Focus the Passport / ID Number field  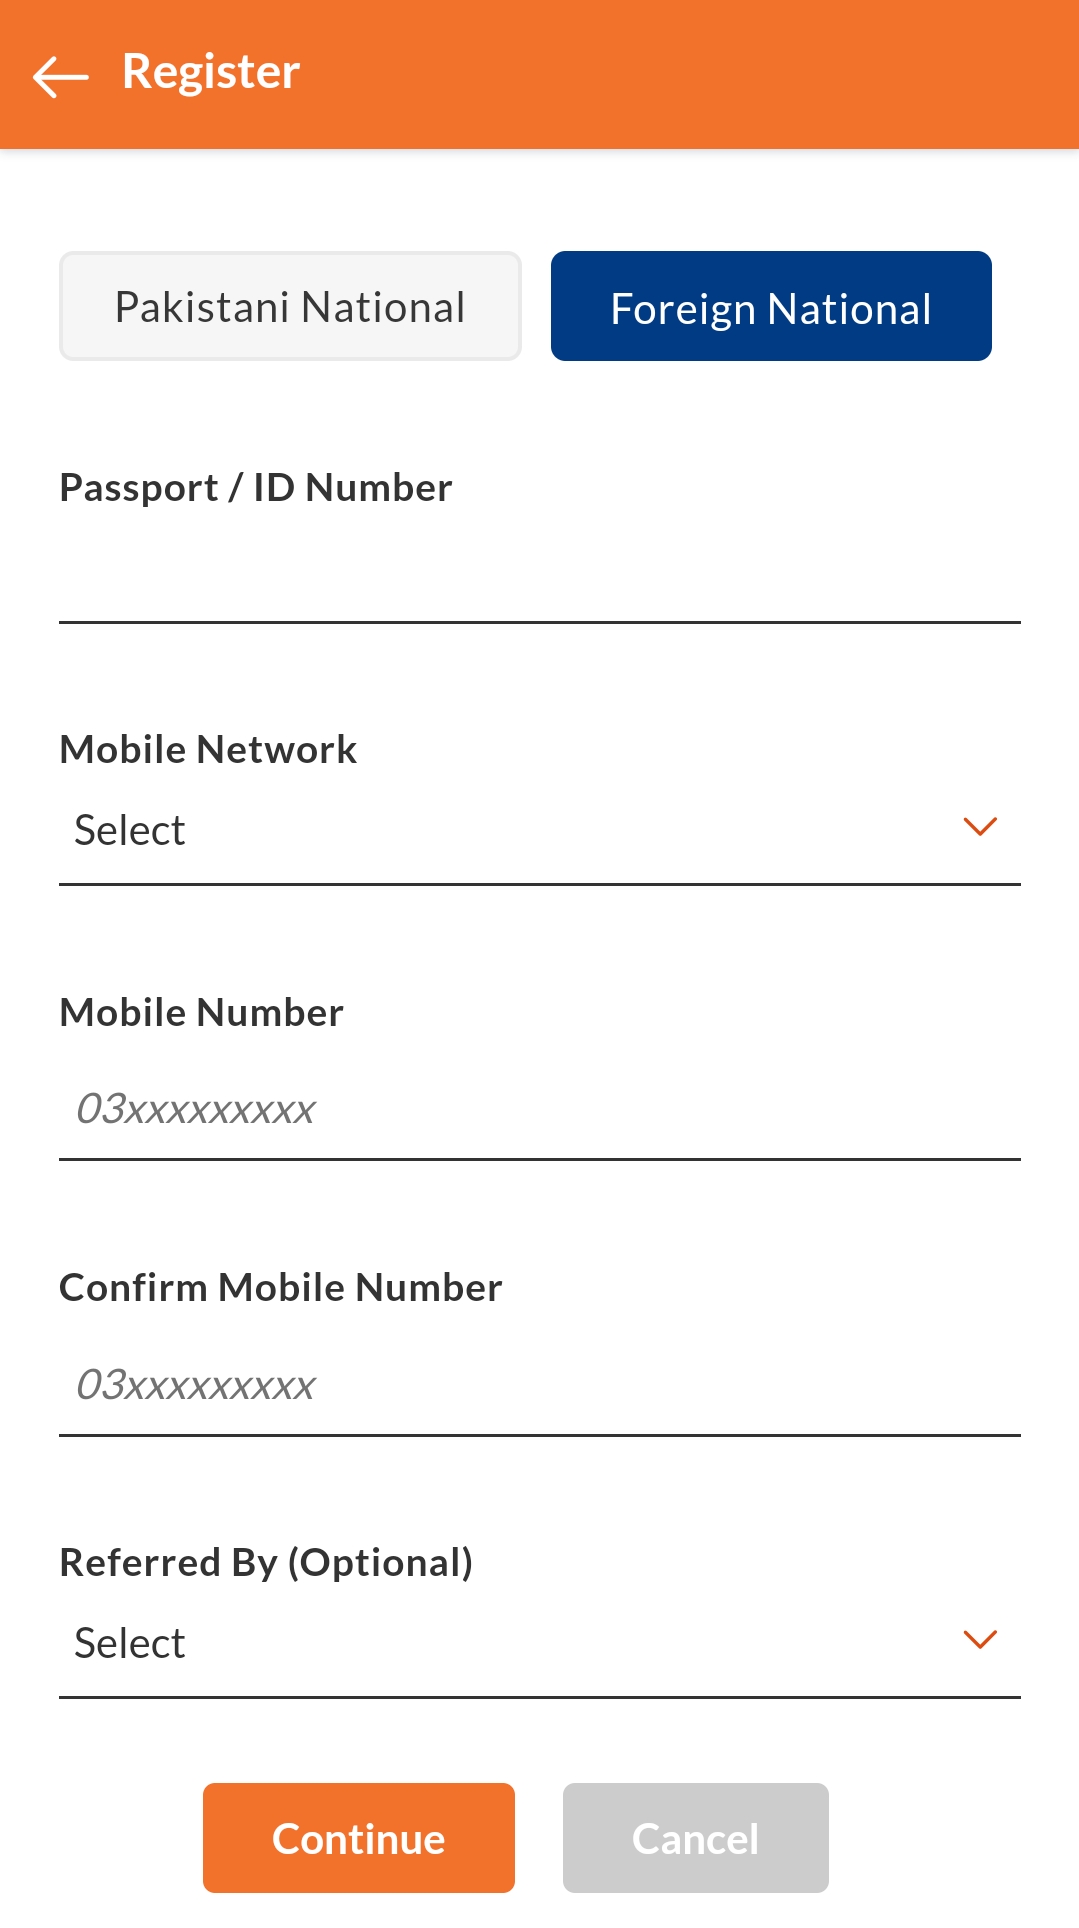click(x=539, y=576)
